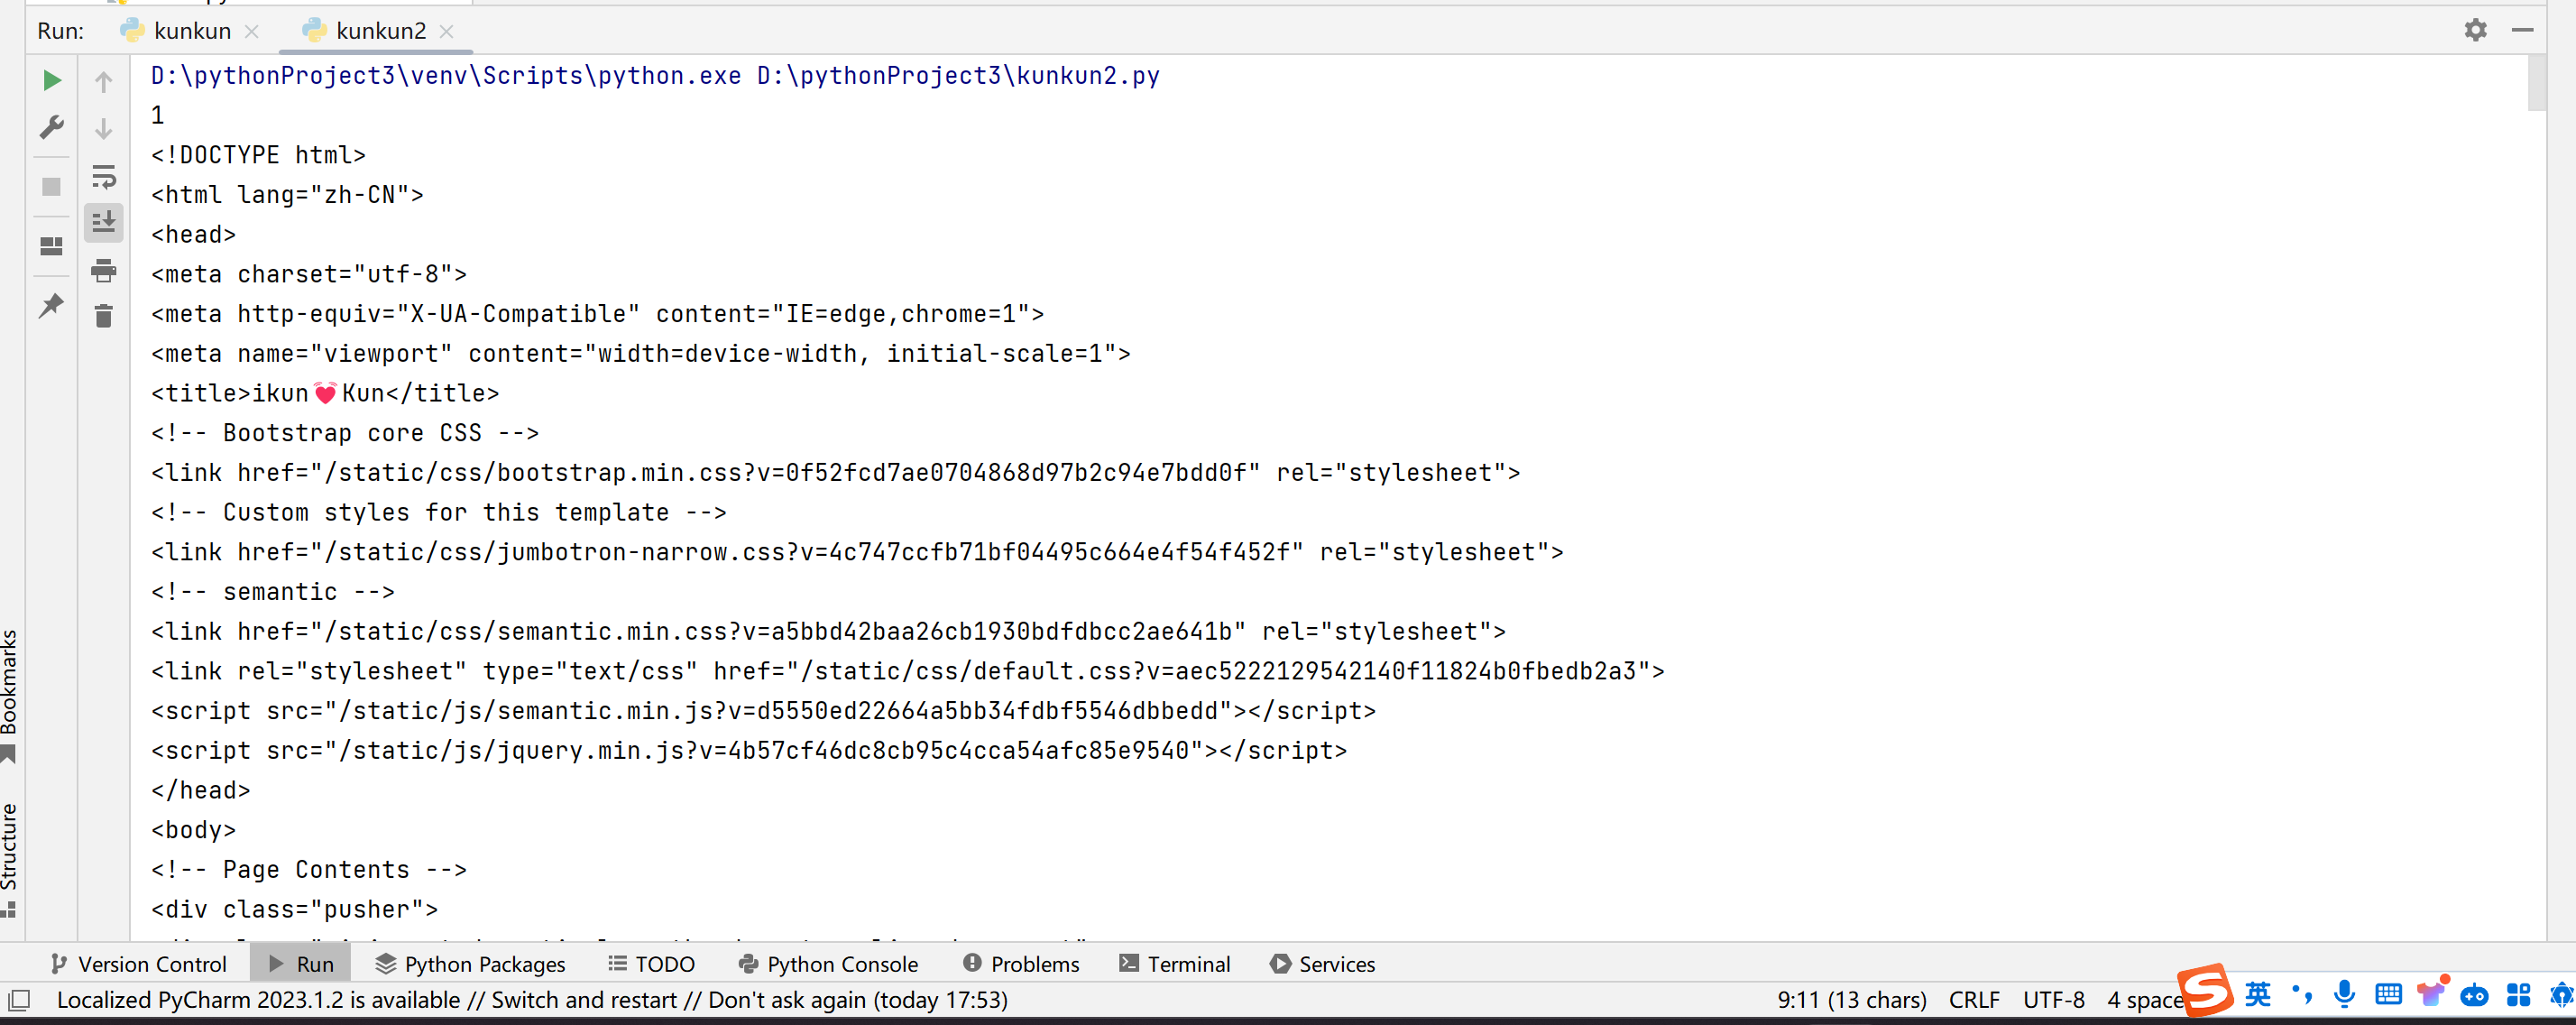Open Sogou soft keyboard
2576x1025 pixels.
2388,994
